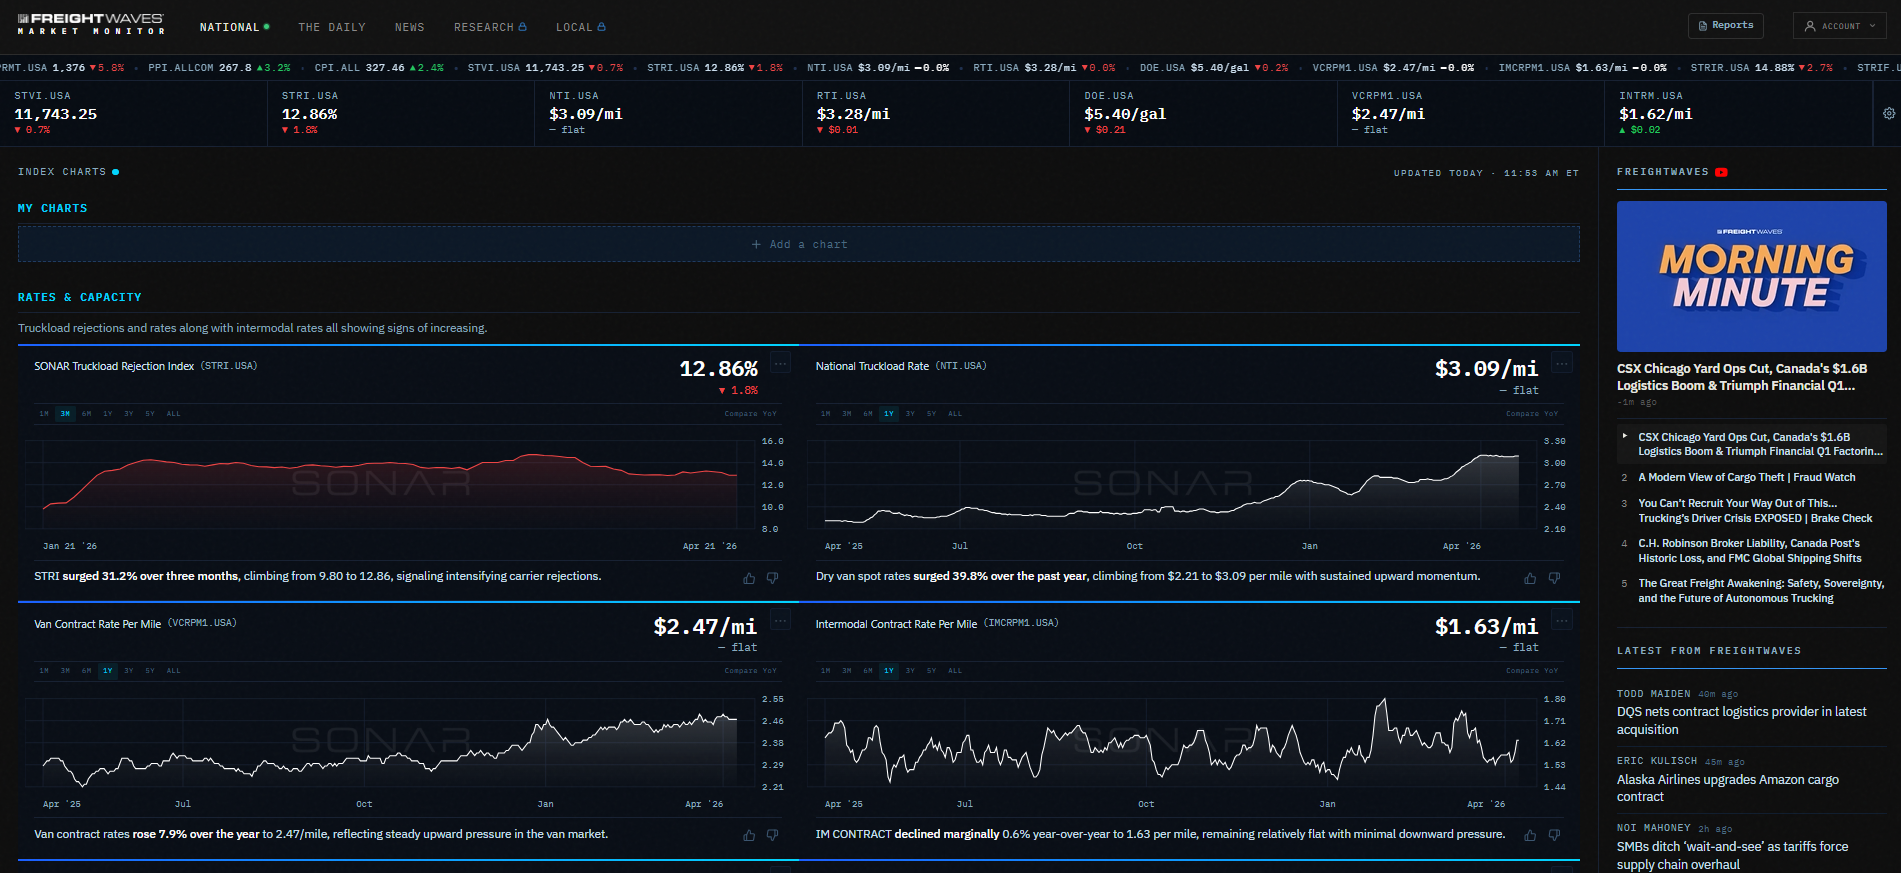This screenshot has height=873, width=1901.
Task: Select 5Y range on Van Contract Rate chart
Action: (150, 671)
